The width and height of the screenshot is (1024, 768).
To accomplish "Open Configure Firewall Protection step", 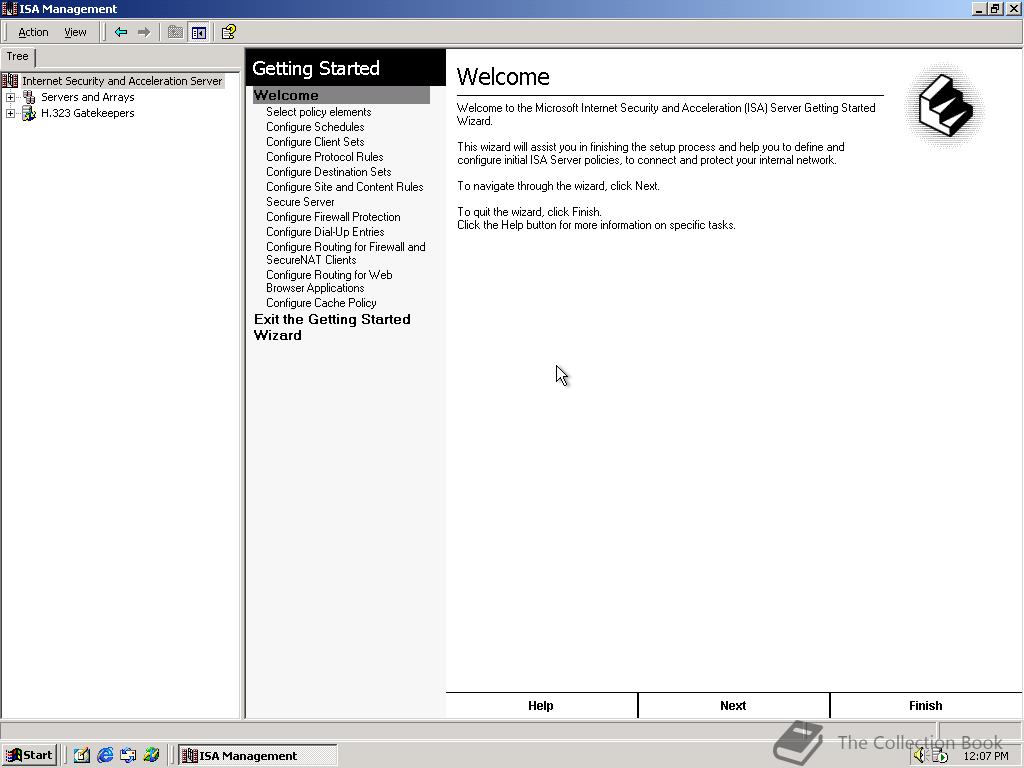I will pyautogui.click(x=333, y=217).
